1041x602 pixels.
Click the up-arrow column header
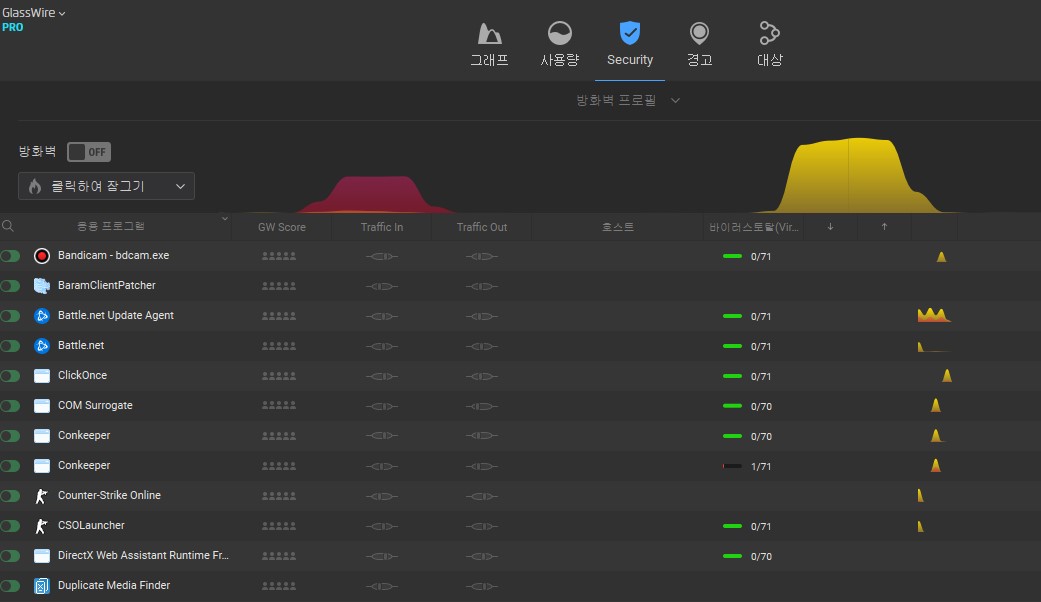884,227
